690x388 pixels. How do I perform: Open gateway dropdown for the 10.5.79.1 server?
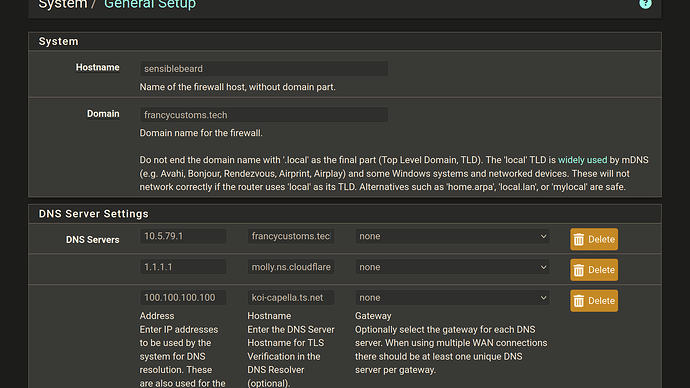(452, 236)
